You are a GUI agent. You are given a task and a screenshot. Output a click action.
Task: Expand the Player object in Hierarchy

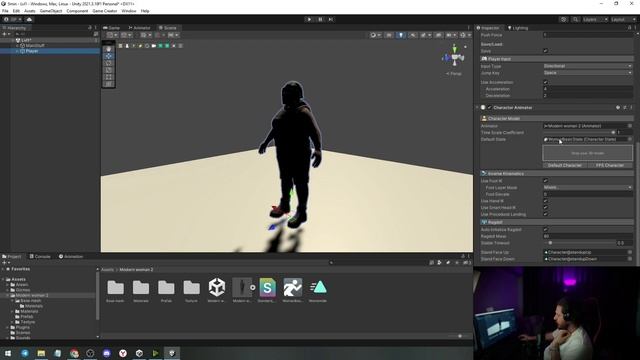(x=17, y=51)
